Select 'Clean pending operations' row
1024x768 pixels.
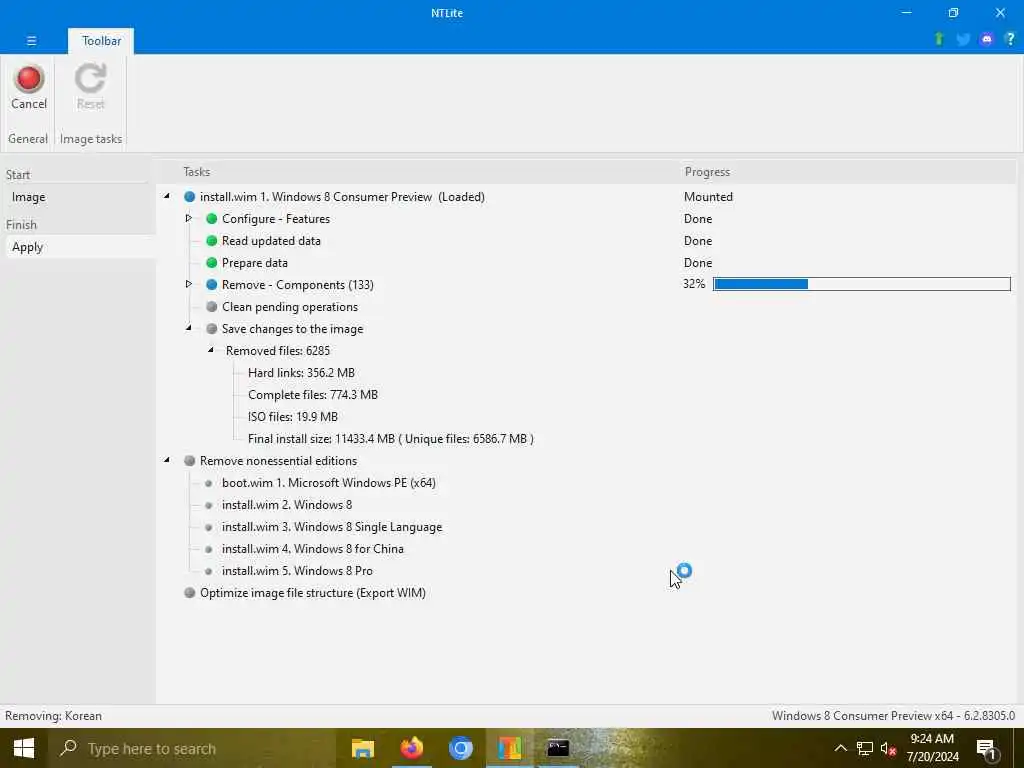(x=289, y=307)
